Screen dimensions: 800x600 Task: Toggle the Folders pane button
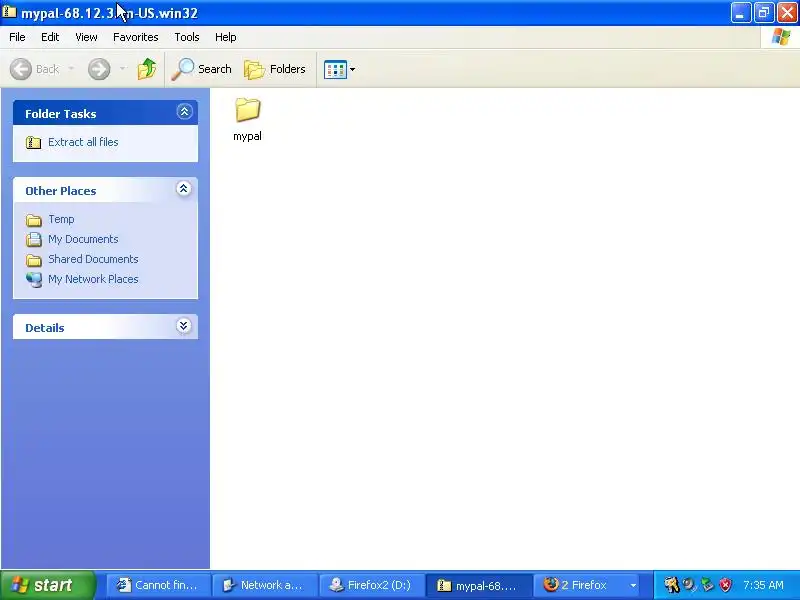(275, 69)
